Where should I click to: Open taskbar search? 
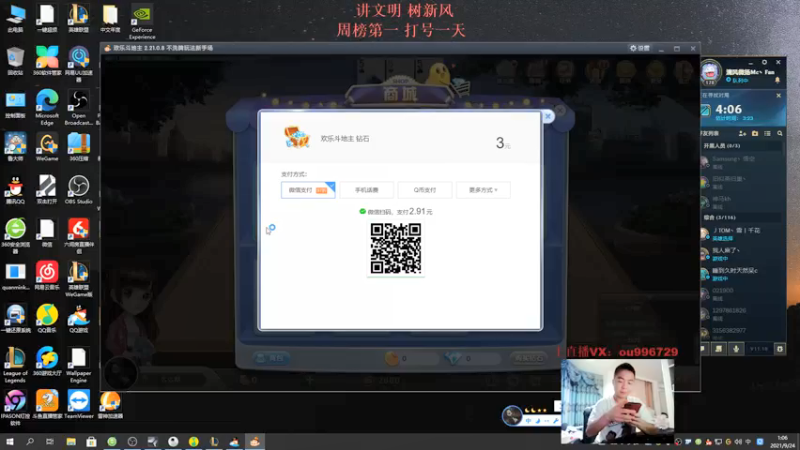pyautogui.click(x=30, y=441)
